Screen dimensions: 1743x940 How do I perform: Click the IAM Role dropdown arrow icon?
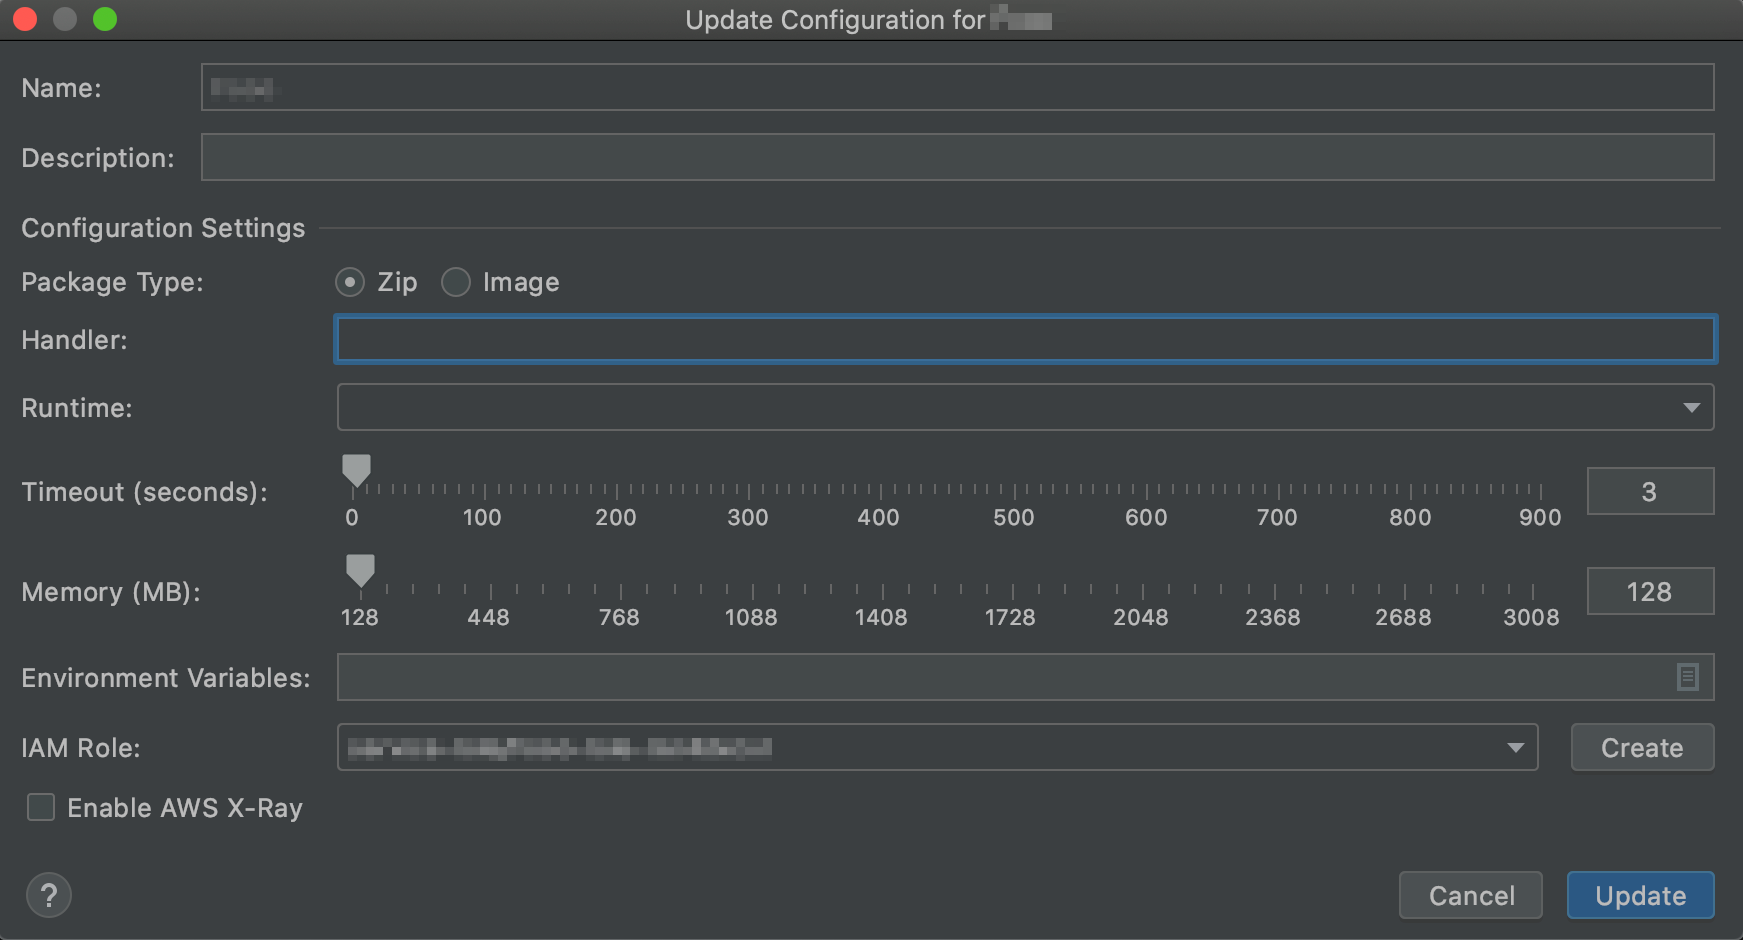pyautogui.click(x=1515, y=747)
